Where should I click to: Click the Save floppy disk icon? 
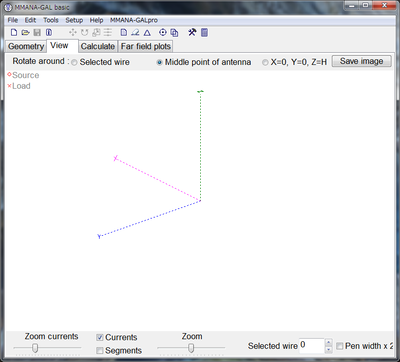[x=37, y=33]
